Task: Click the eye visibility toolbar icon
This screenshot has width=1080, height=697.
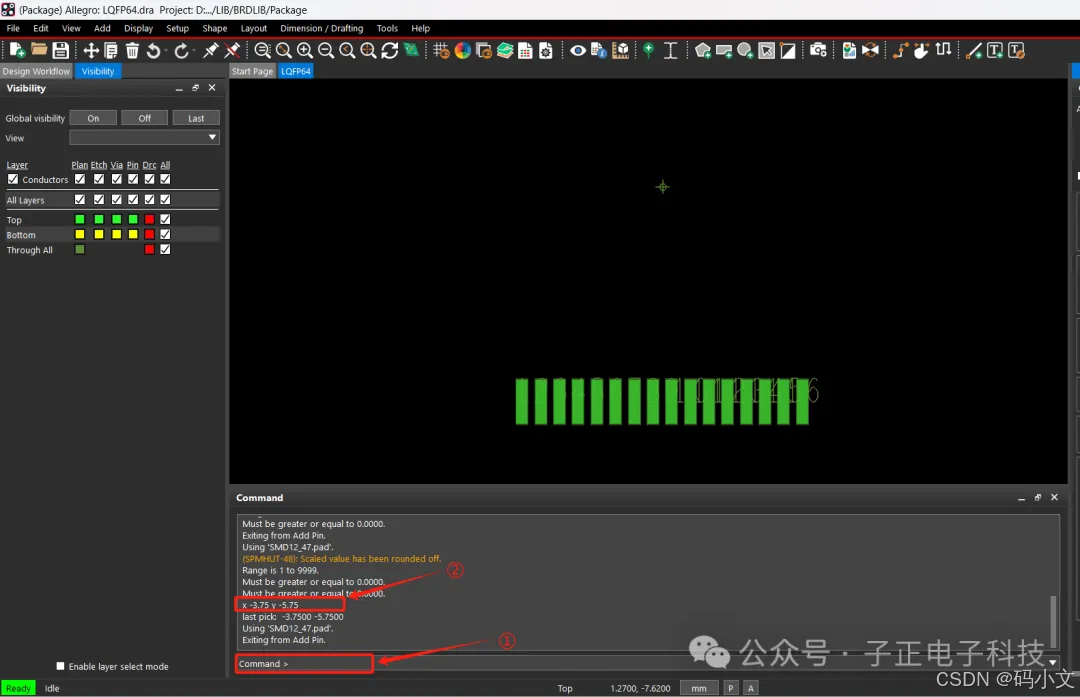Action: 578,50
